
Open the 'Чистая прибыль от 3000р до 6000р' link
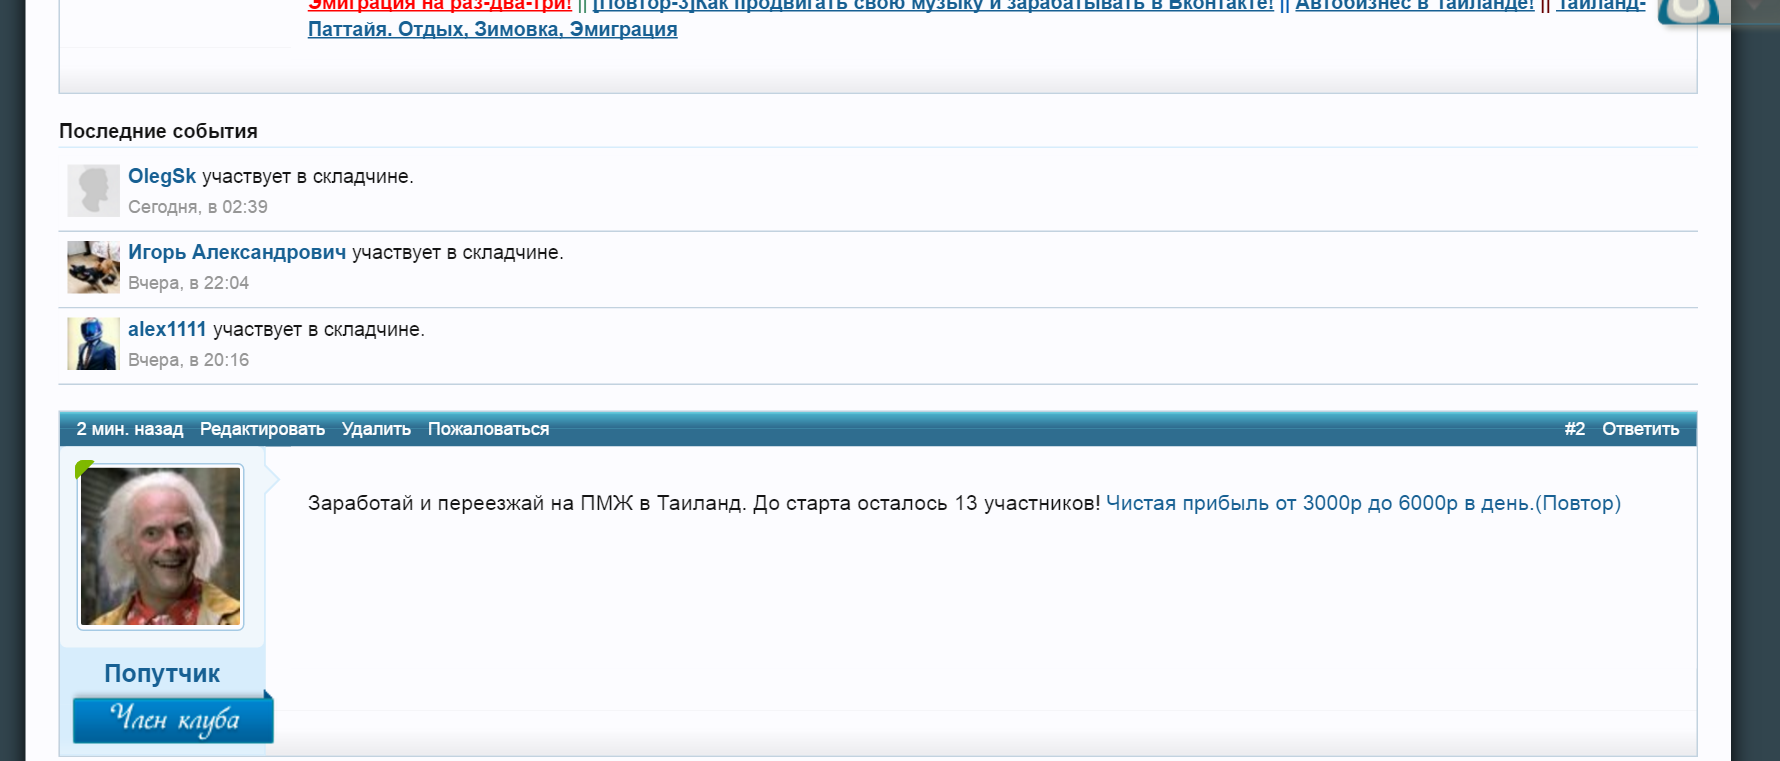[1363, 503]
